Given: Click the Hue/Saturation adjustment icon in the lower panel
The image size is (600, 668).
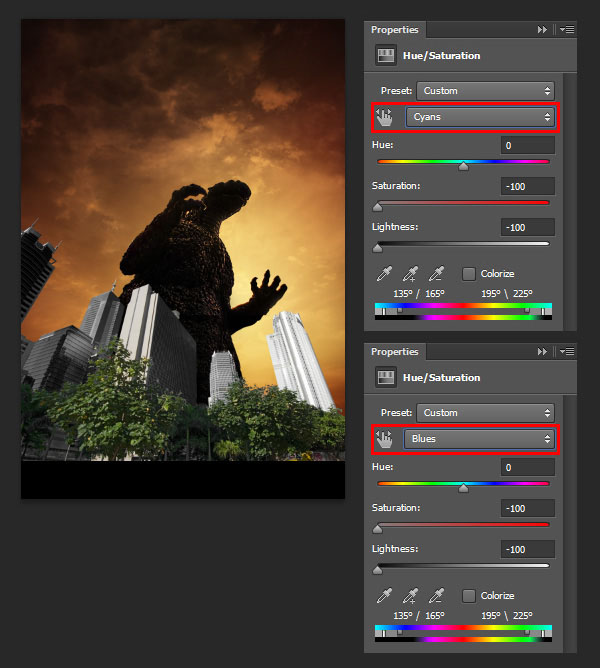Looking at the screenshot, I should click(x=386, y=378).
